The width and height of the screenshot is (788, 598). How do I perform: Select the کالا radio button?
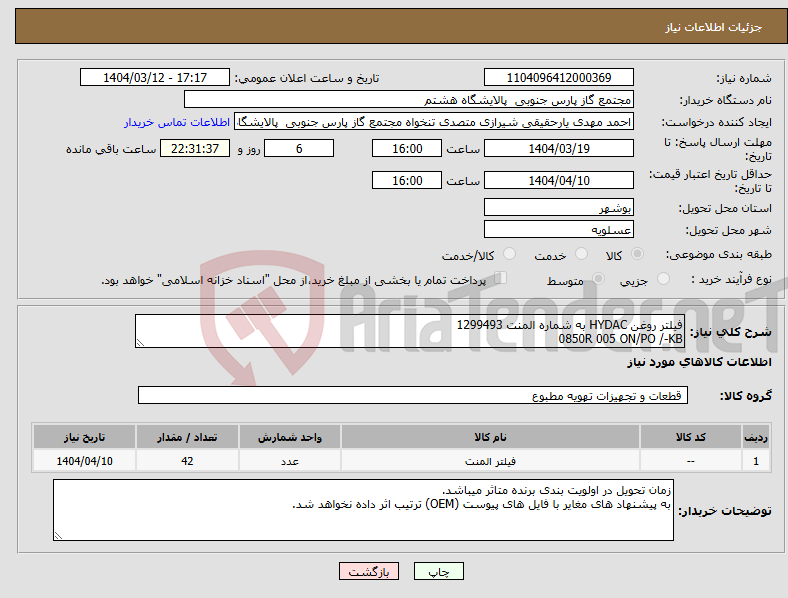pyautogui.click(x=637, y=254)
